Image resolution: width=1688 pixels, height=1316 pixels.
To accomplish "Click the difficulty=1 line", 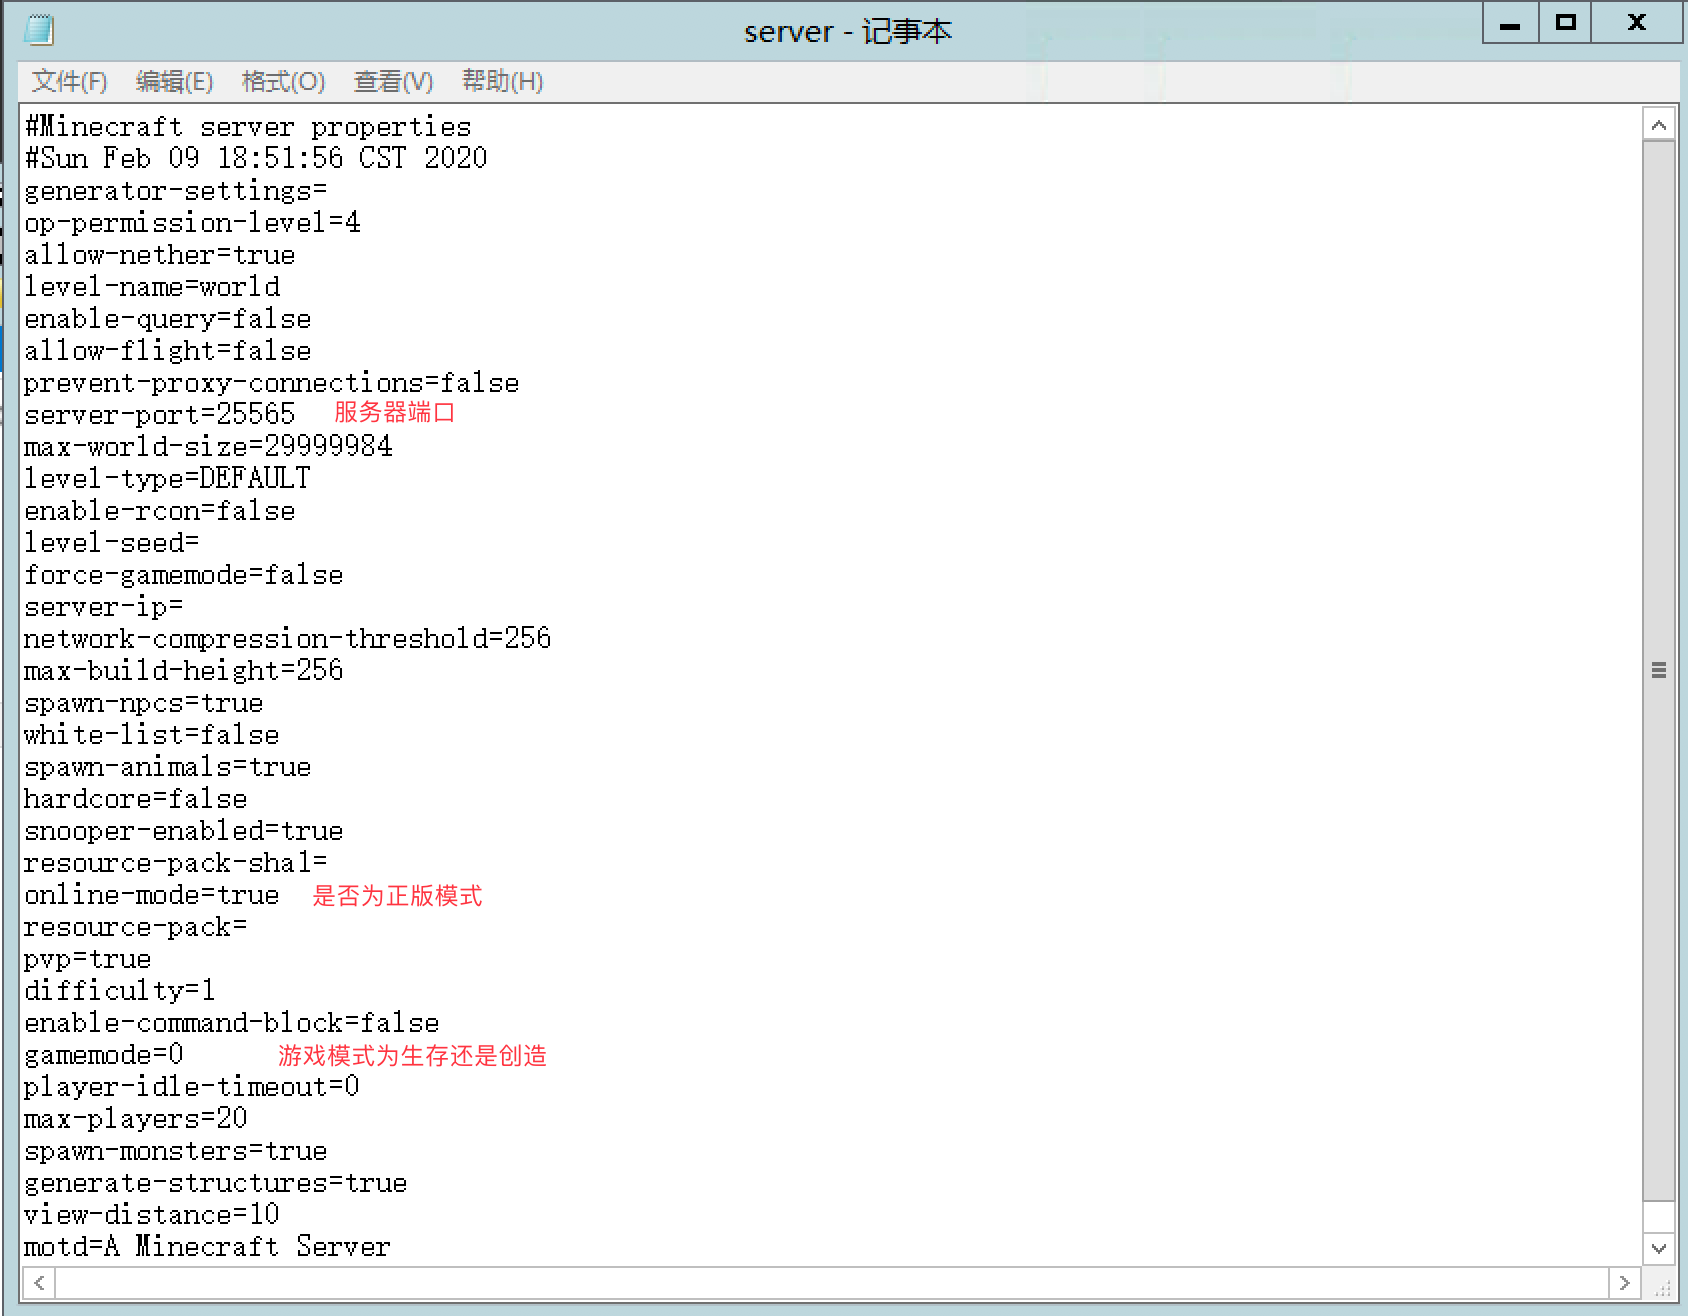I will (120, 991).
